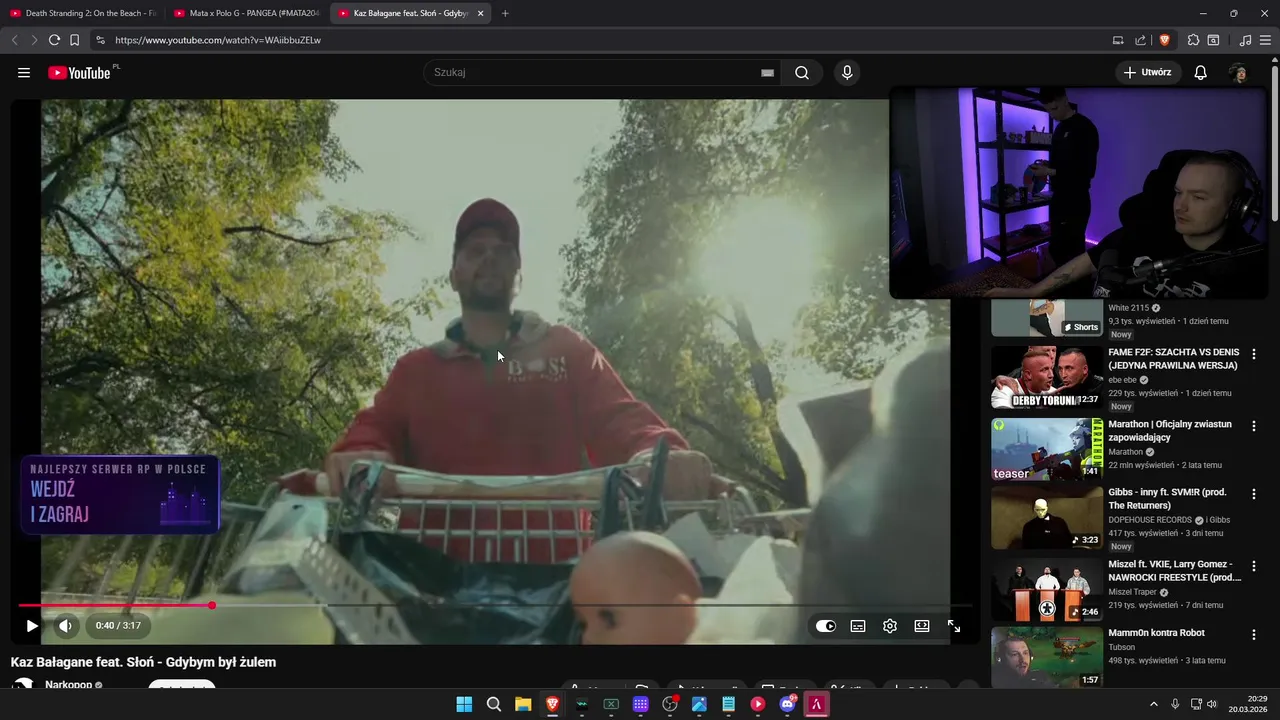
Task: Close the Kaz Bałagane tab
Action: [481, 13]
